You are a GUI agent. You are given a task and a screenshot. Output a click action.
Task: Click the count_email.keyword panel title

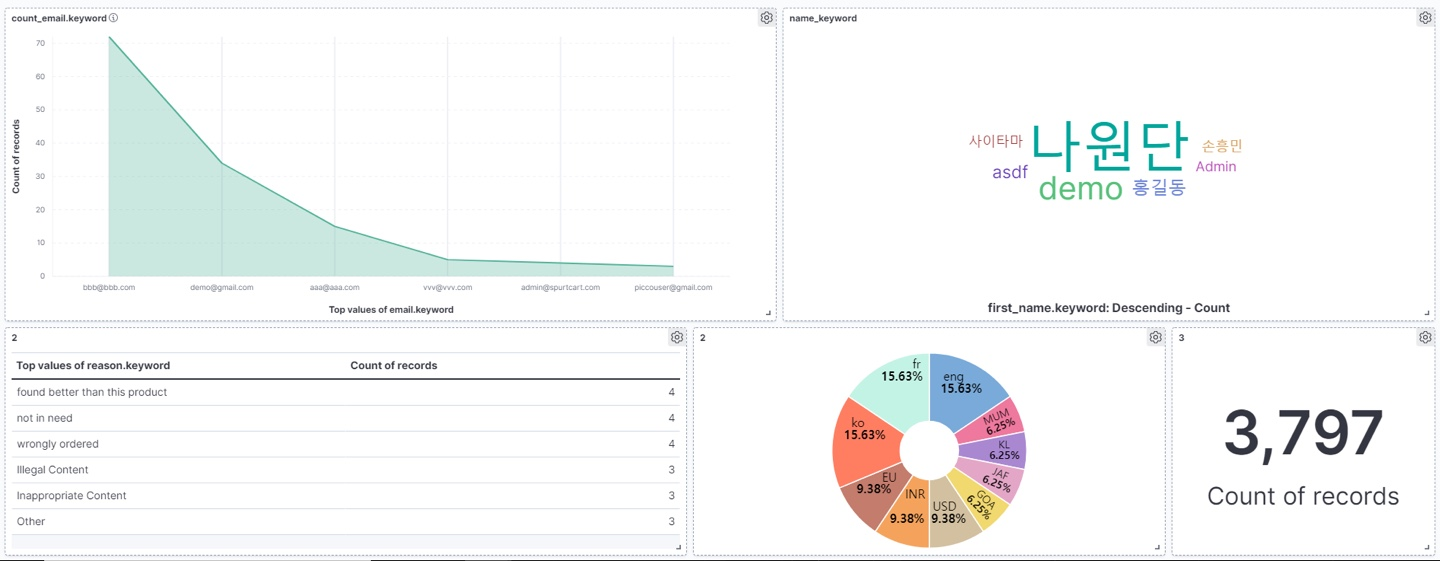[59, 18]
